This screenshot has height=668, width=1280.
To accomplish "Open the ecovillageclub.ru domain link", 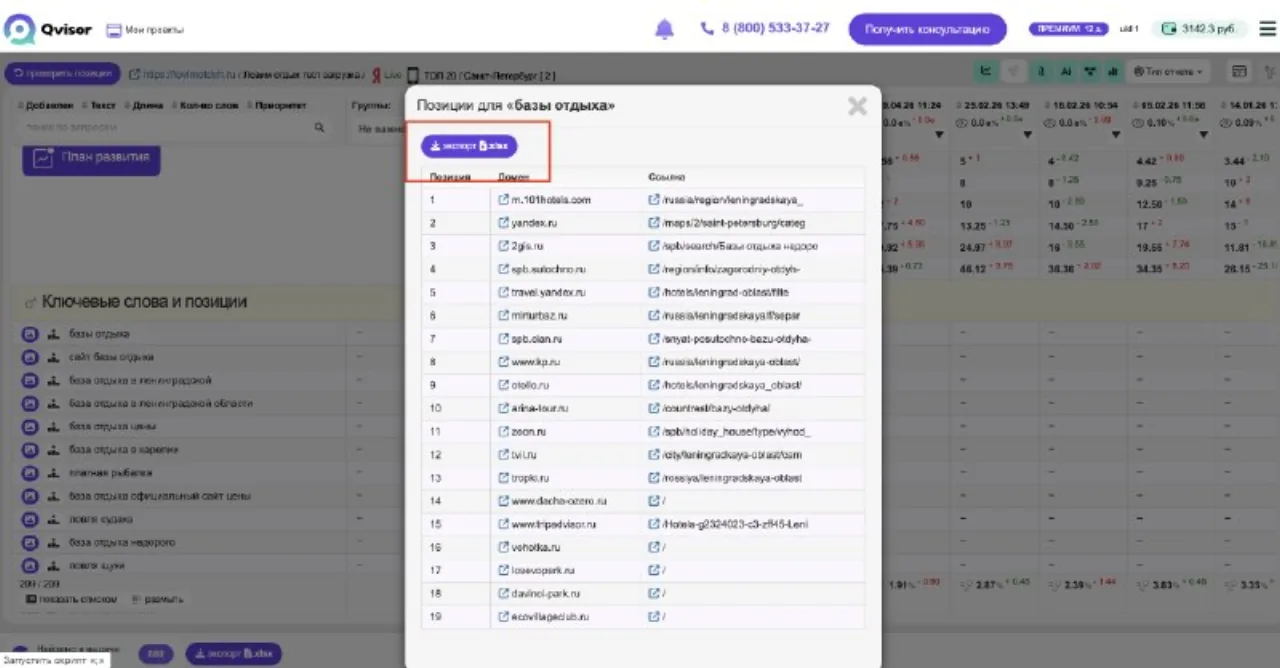I will pyautogui.click(x=549, y=617).
